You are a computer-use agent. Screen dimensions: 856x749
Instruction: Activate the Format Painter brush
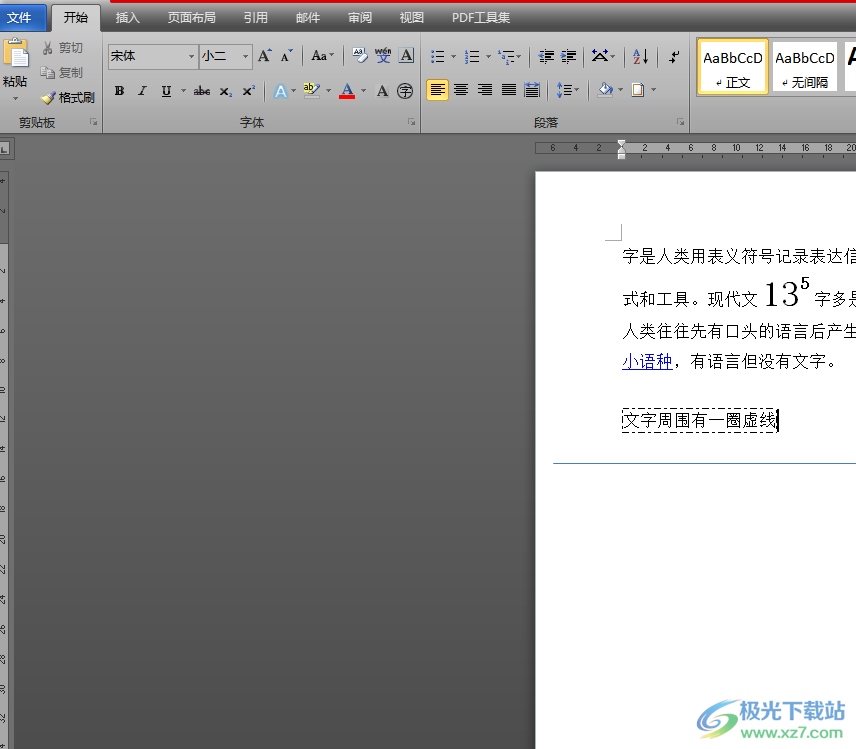pos(68,98)
